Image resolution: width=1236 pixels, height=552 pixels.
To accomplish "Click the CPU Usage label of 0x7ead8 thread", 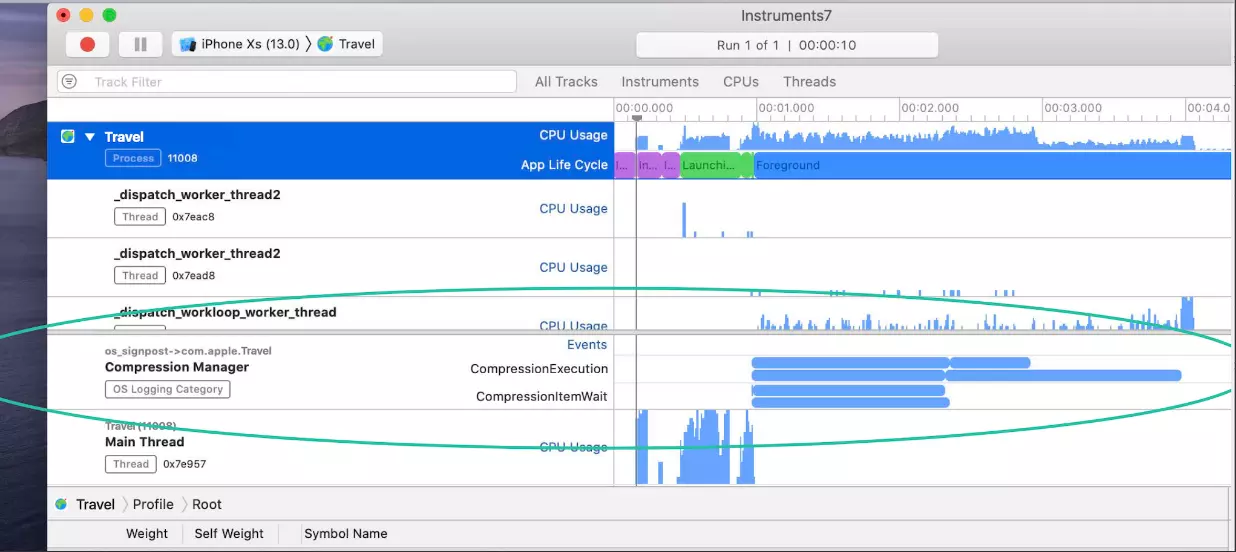I will click(573, 267).
